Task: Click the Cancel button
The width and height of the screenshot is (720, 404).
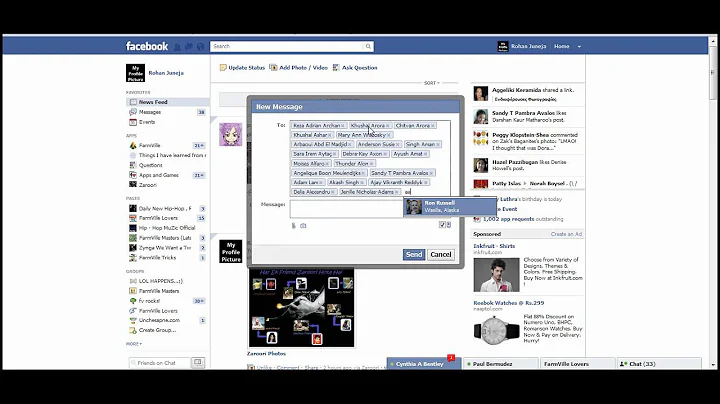Action: pyautogui.click(x=441, y=254)
